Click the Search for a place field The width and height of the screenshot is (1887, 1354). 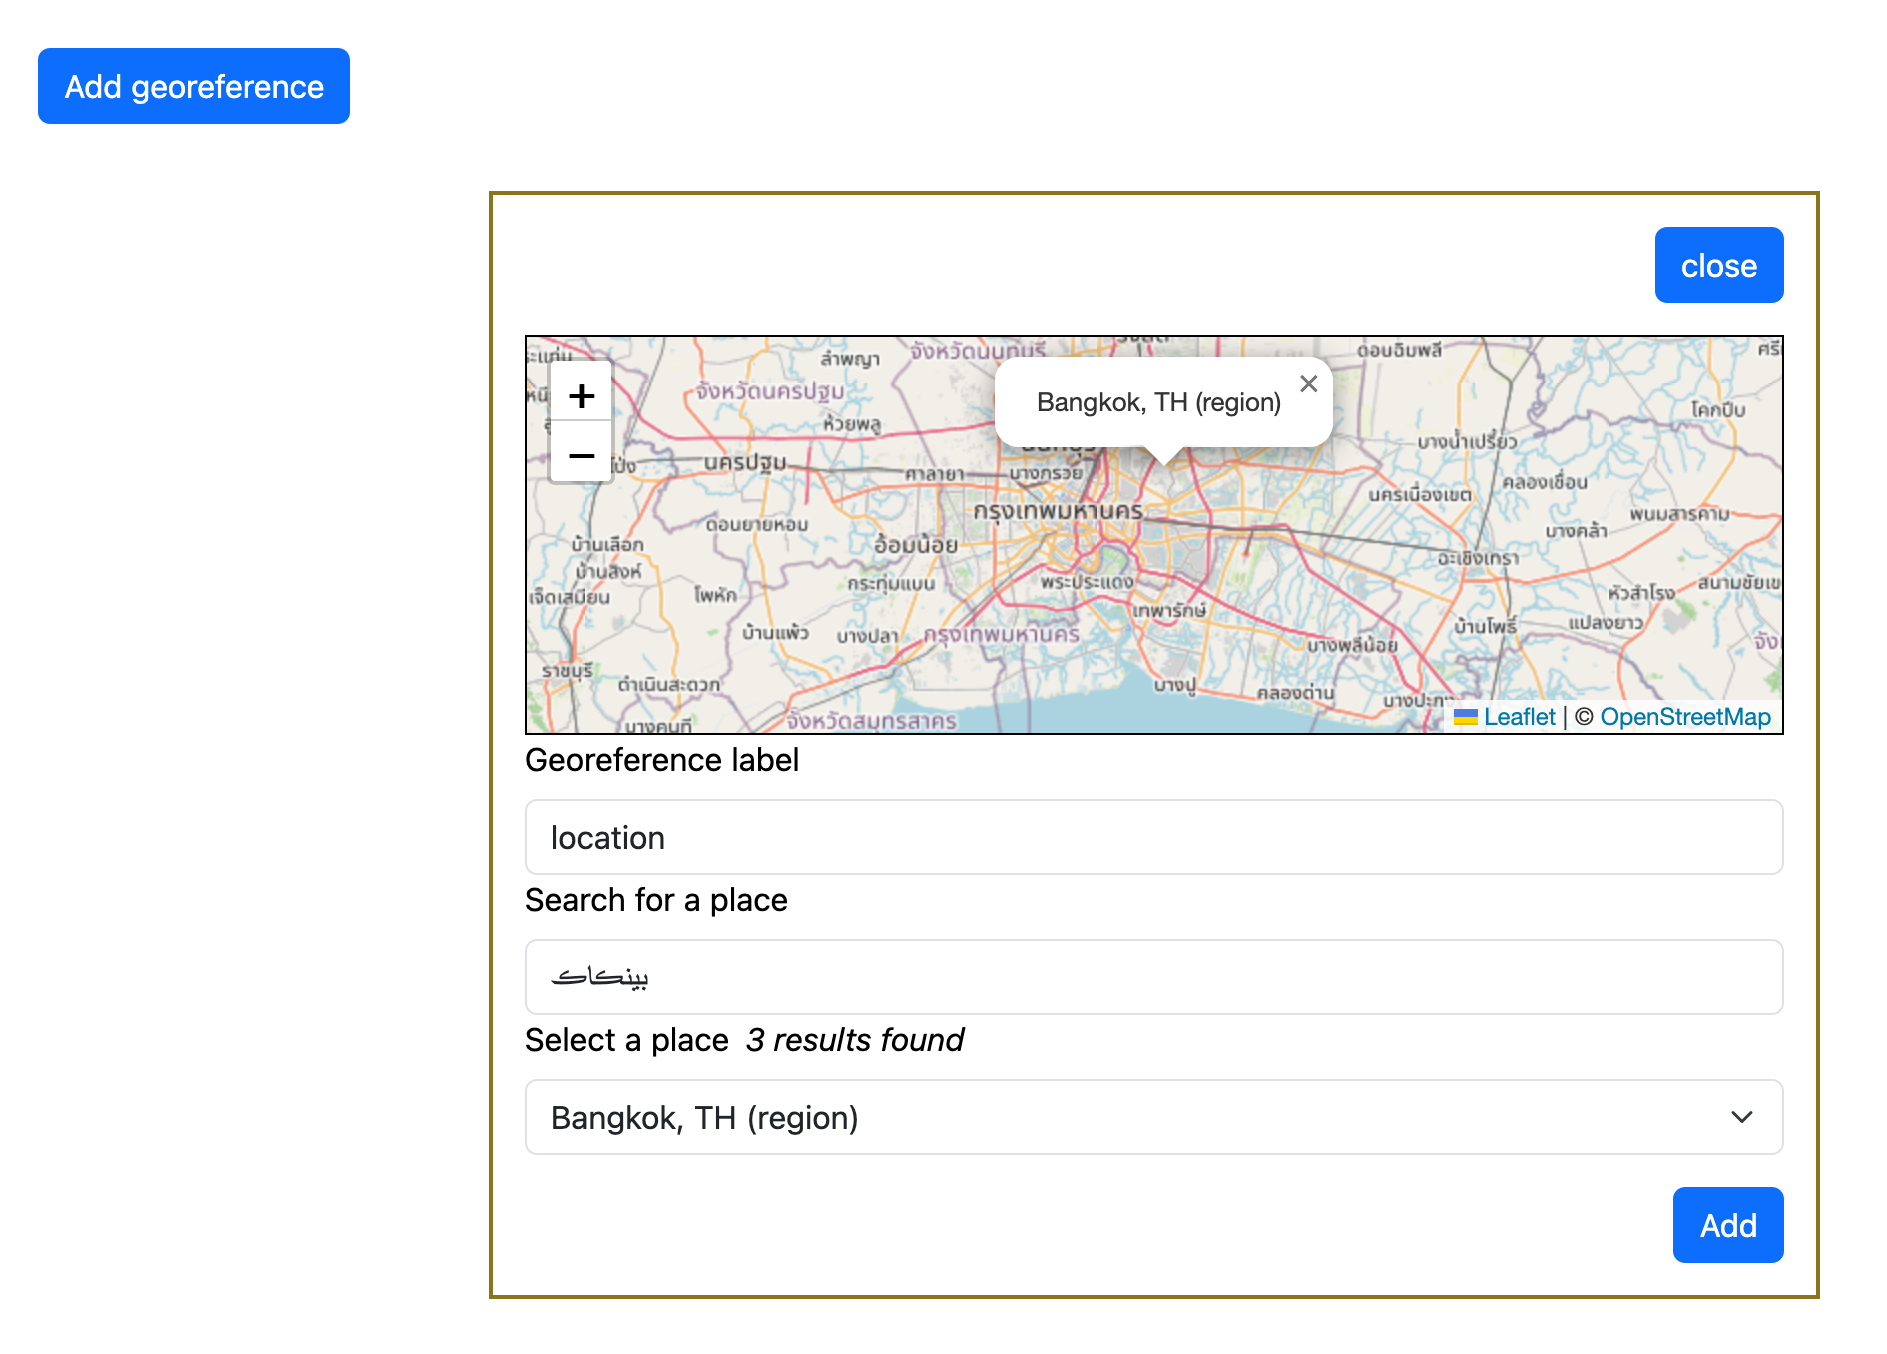click(x=1154, y=977)
